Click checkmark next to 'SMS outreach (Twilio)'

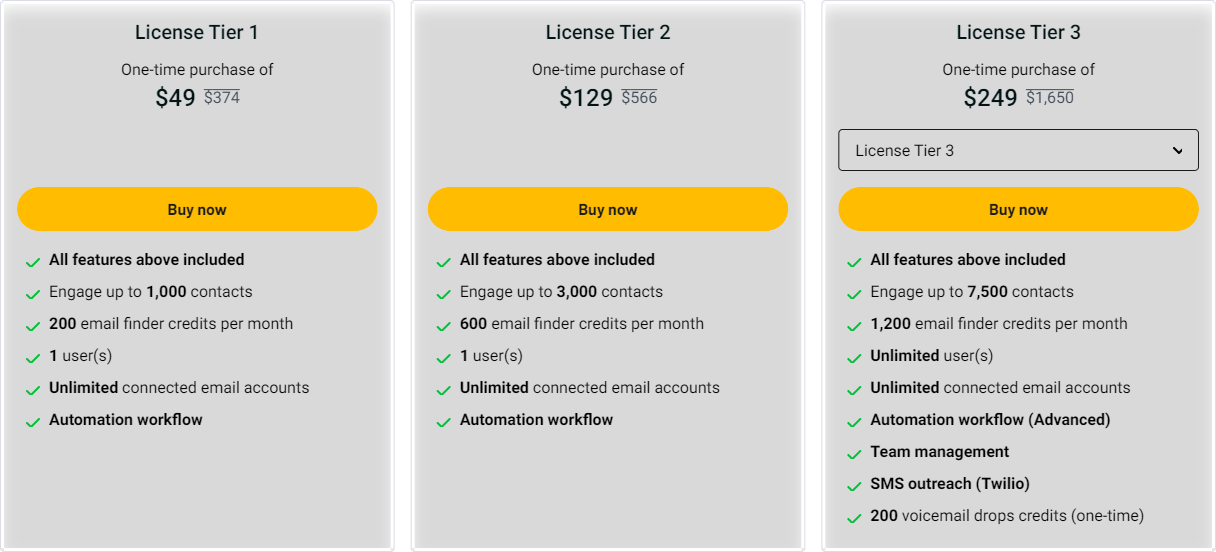[x=854, y=486]
